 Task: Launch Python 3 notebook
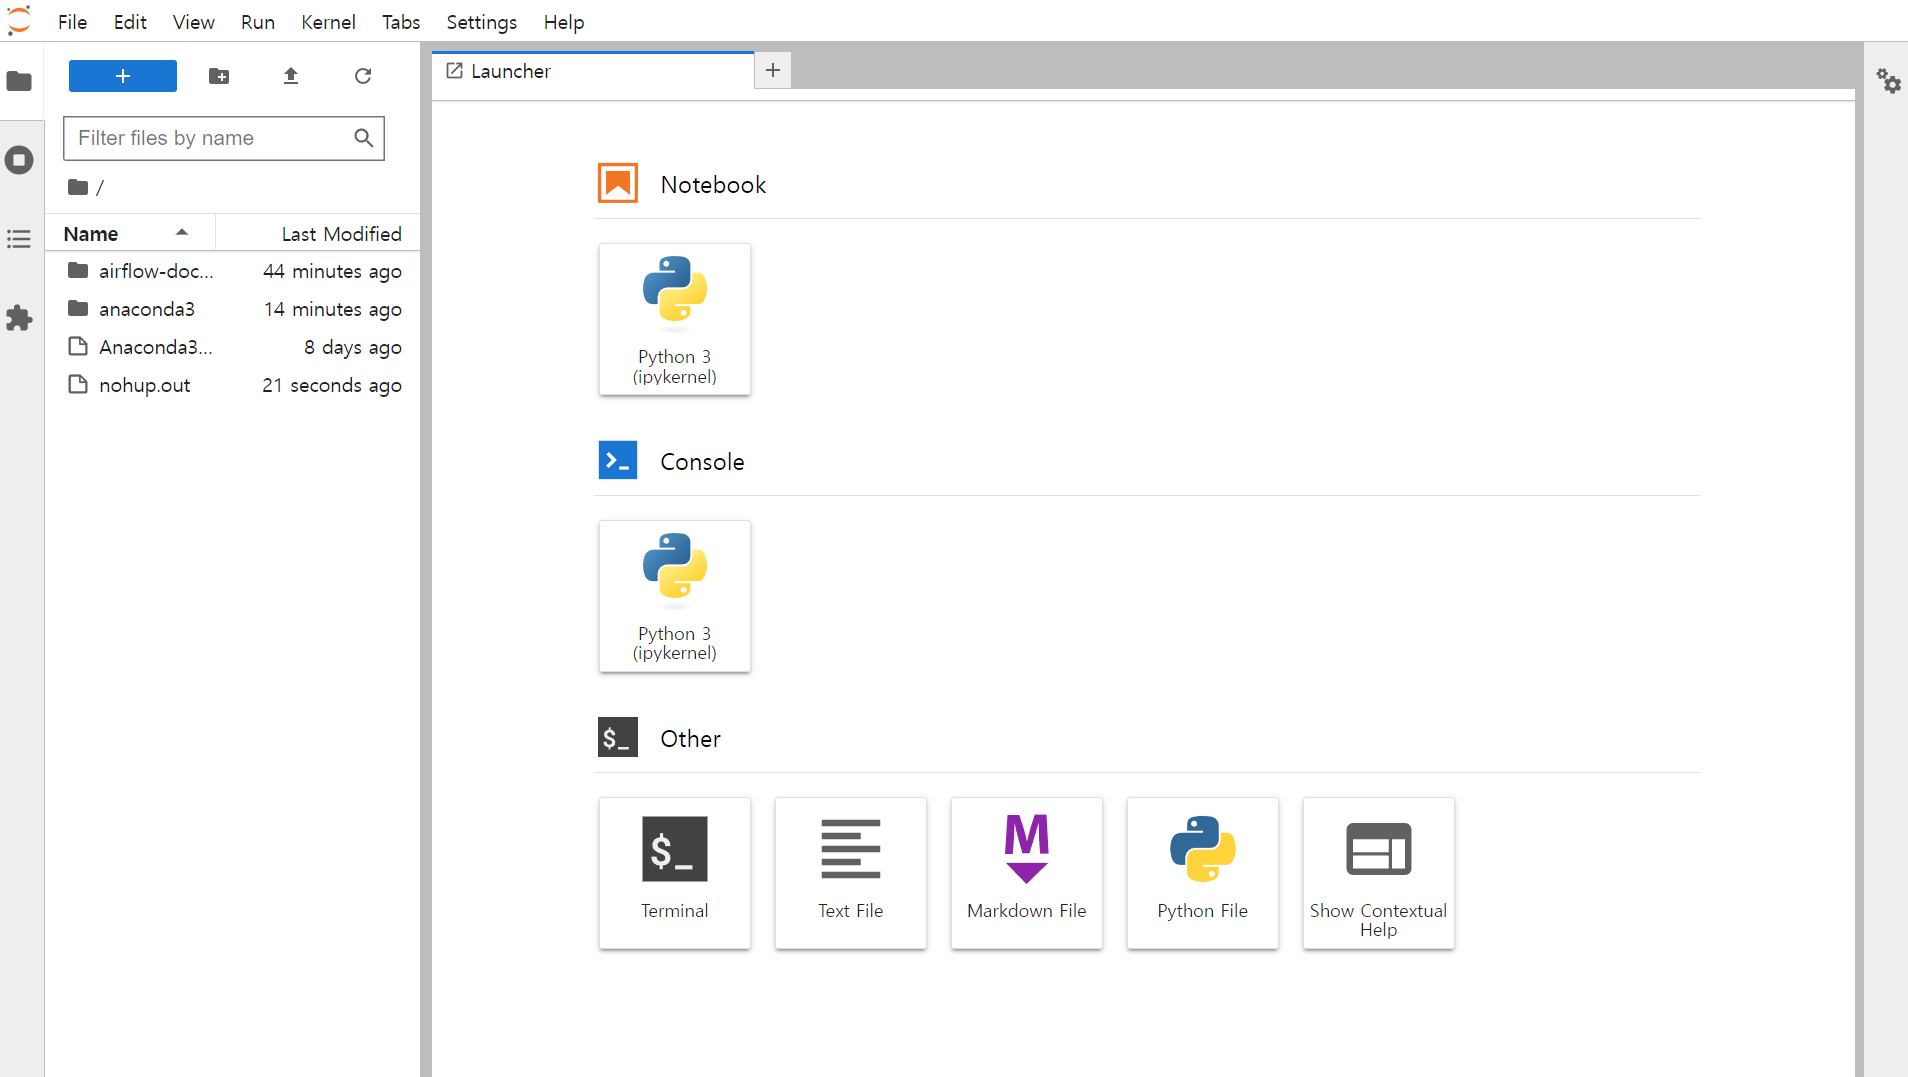(675, 320)
